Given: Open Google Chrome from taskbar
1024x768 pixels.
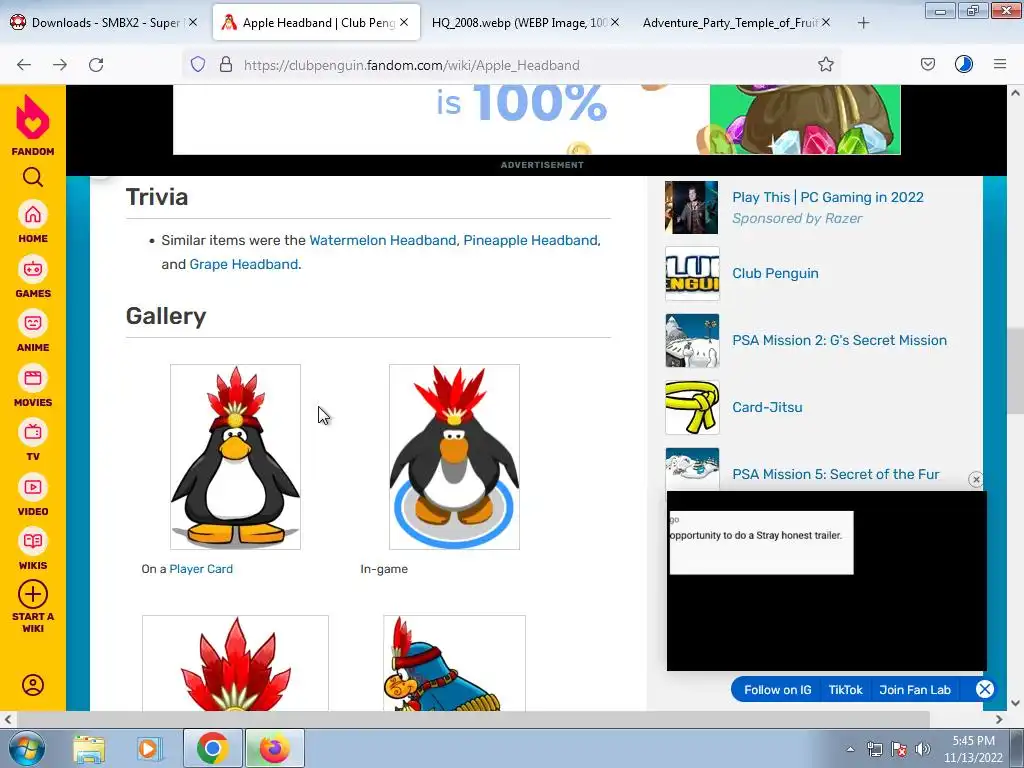Looking at the screenshot, I should (x=212, y=748).
